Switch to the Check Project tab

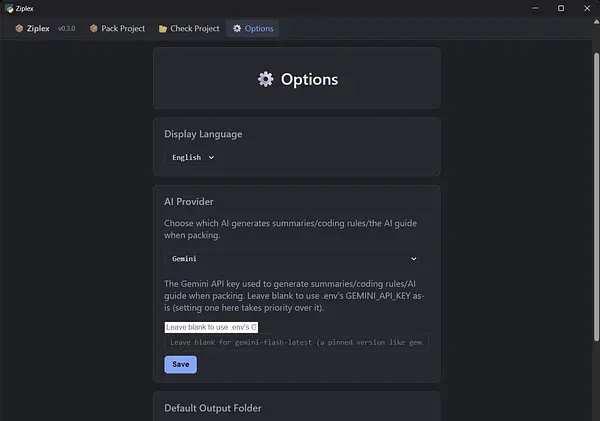[x=189, y=28]
